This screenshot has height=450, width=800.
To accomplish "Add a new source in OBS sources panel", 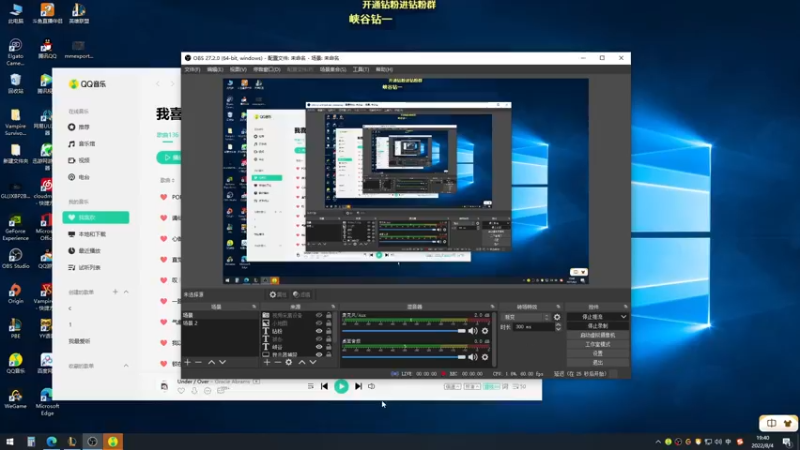I will (x=267, y=362).
